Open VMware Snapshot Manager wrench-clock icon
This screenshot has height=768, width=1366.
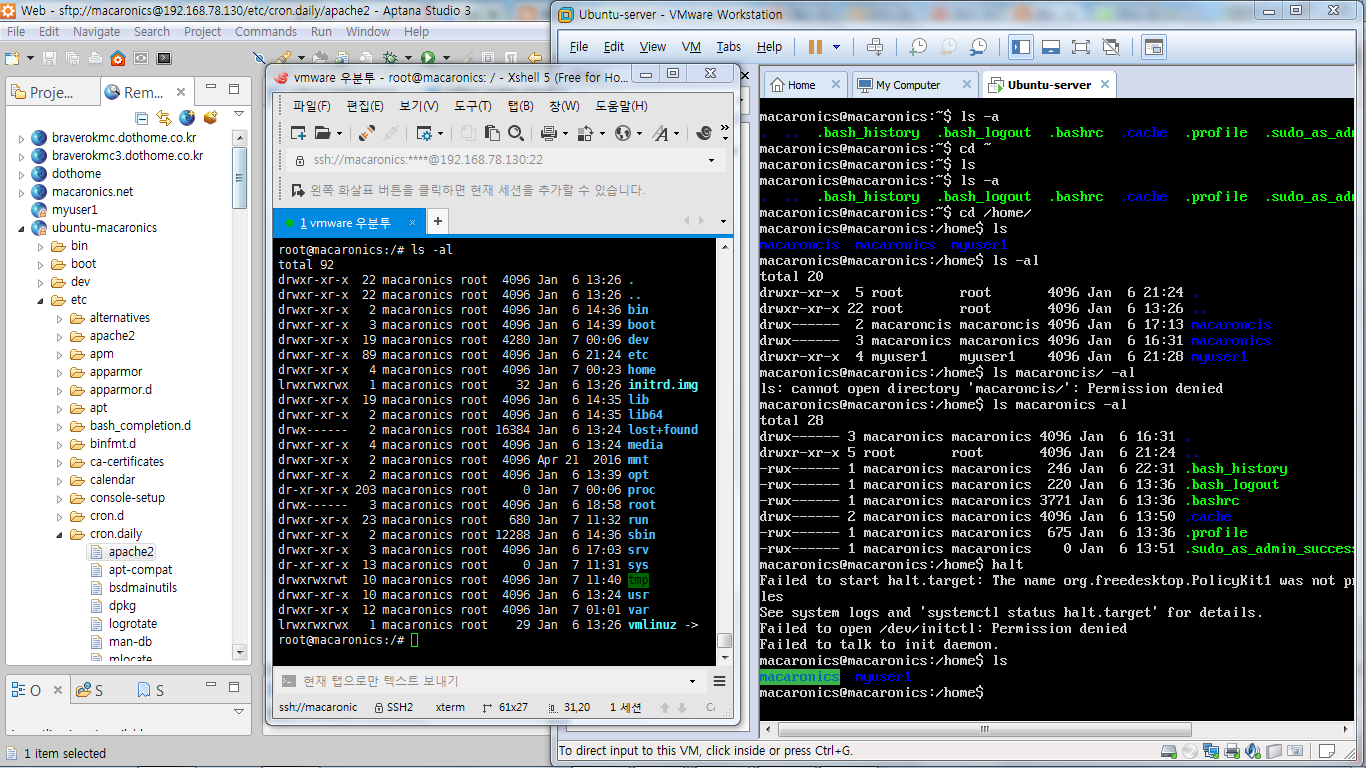click(979, 47)
